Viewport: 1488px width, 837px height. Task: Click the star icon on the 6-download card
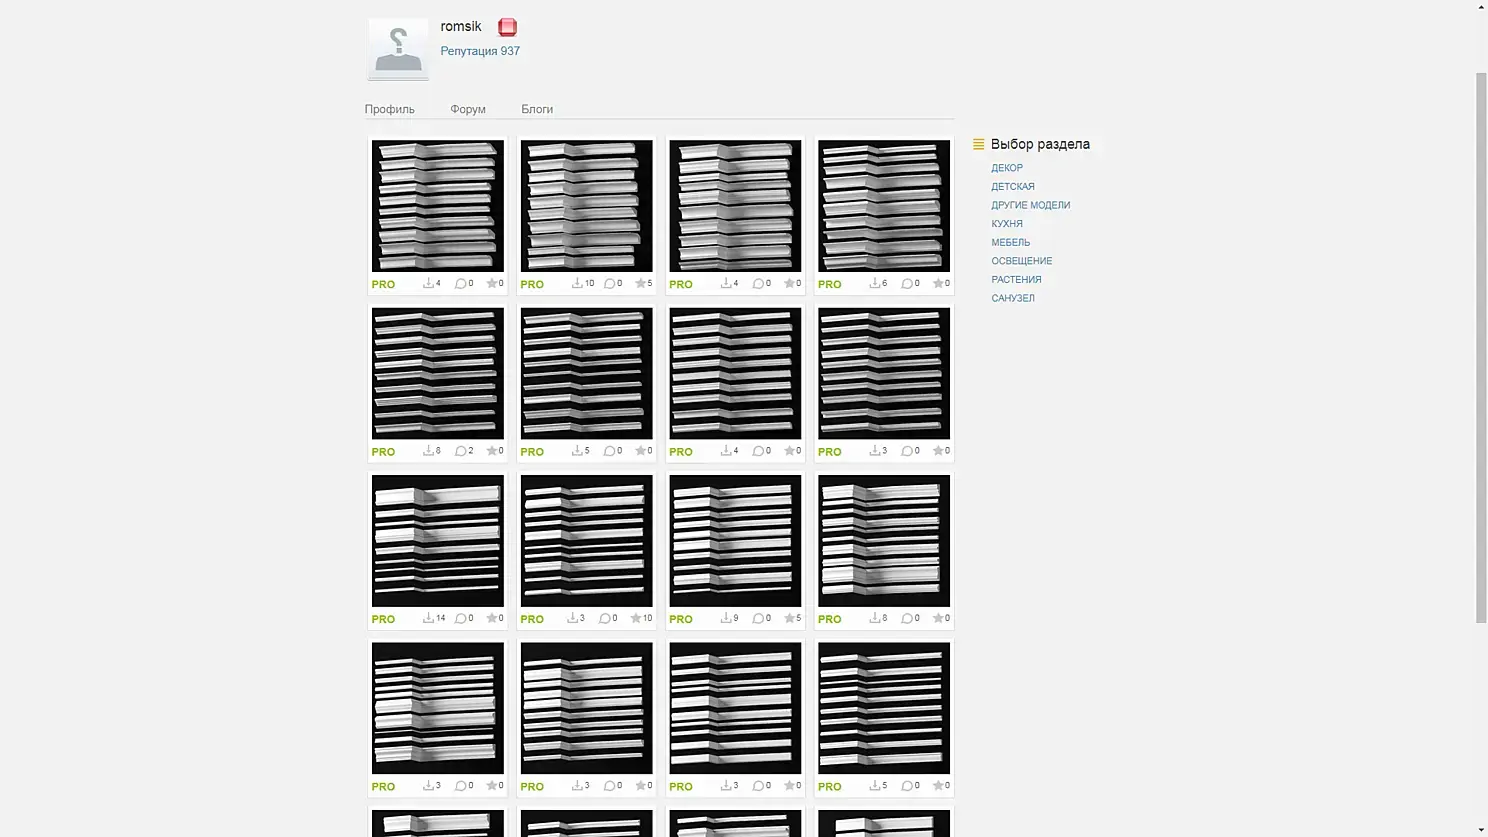pos(938,284)
